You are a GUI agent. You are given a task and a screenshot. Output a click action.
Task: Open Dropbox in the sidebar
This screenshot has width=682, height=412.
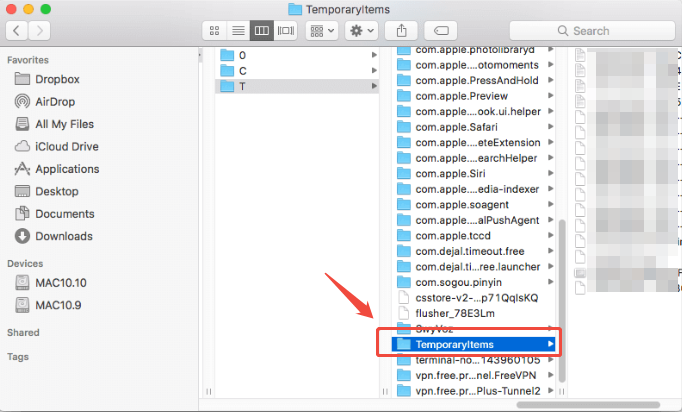[x=47, y=79]
